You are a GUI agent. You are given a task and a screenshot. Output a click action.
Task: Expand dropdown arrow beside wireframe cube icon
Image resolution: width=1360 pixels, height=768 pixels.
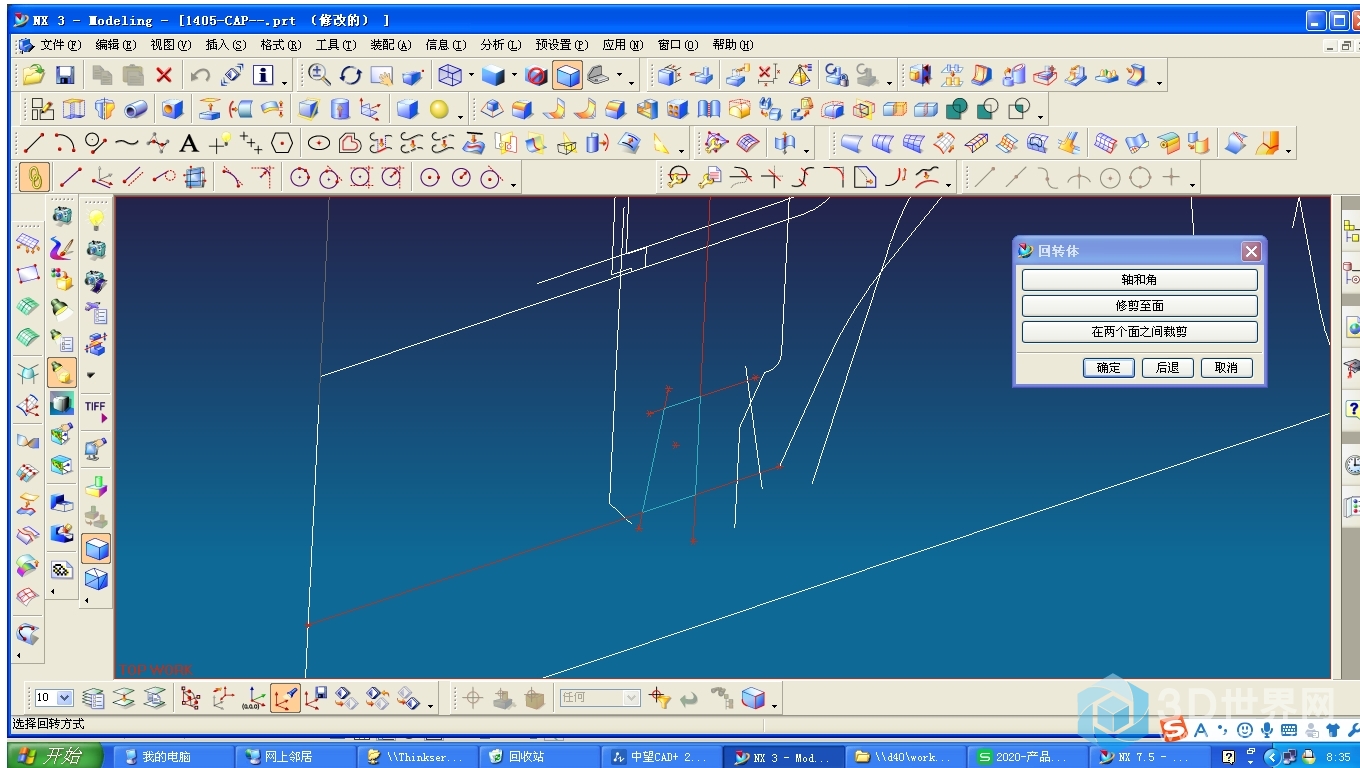[471, 76]
